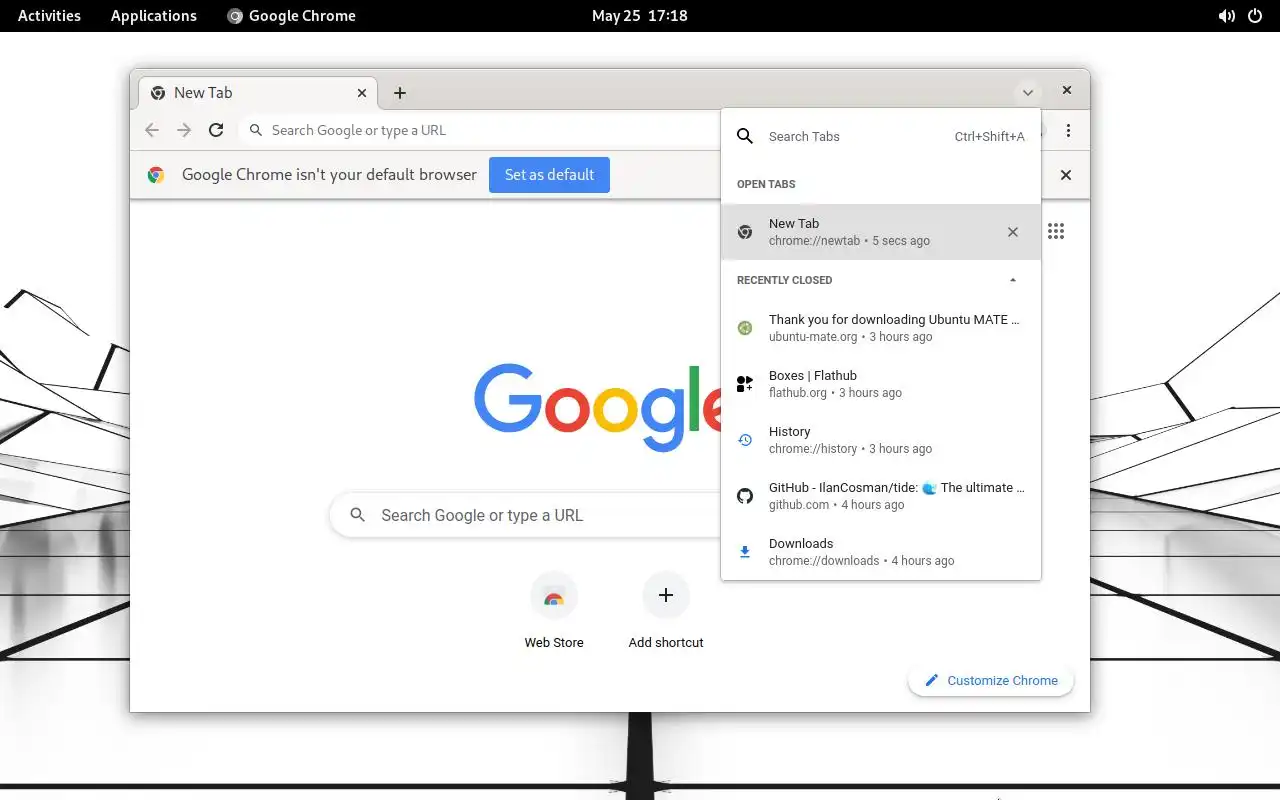The image size is (1280, 800).
Task: Click the Add shortcut plus icon
Action: [666, 595]
